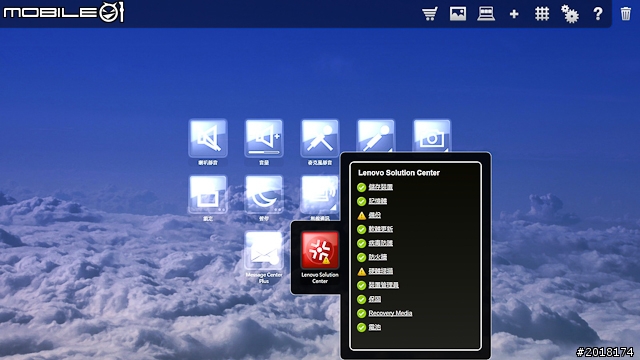Open the volume tile with speaker plus
The height and width of the screenshot is (360, 640).
pos(264,138)
